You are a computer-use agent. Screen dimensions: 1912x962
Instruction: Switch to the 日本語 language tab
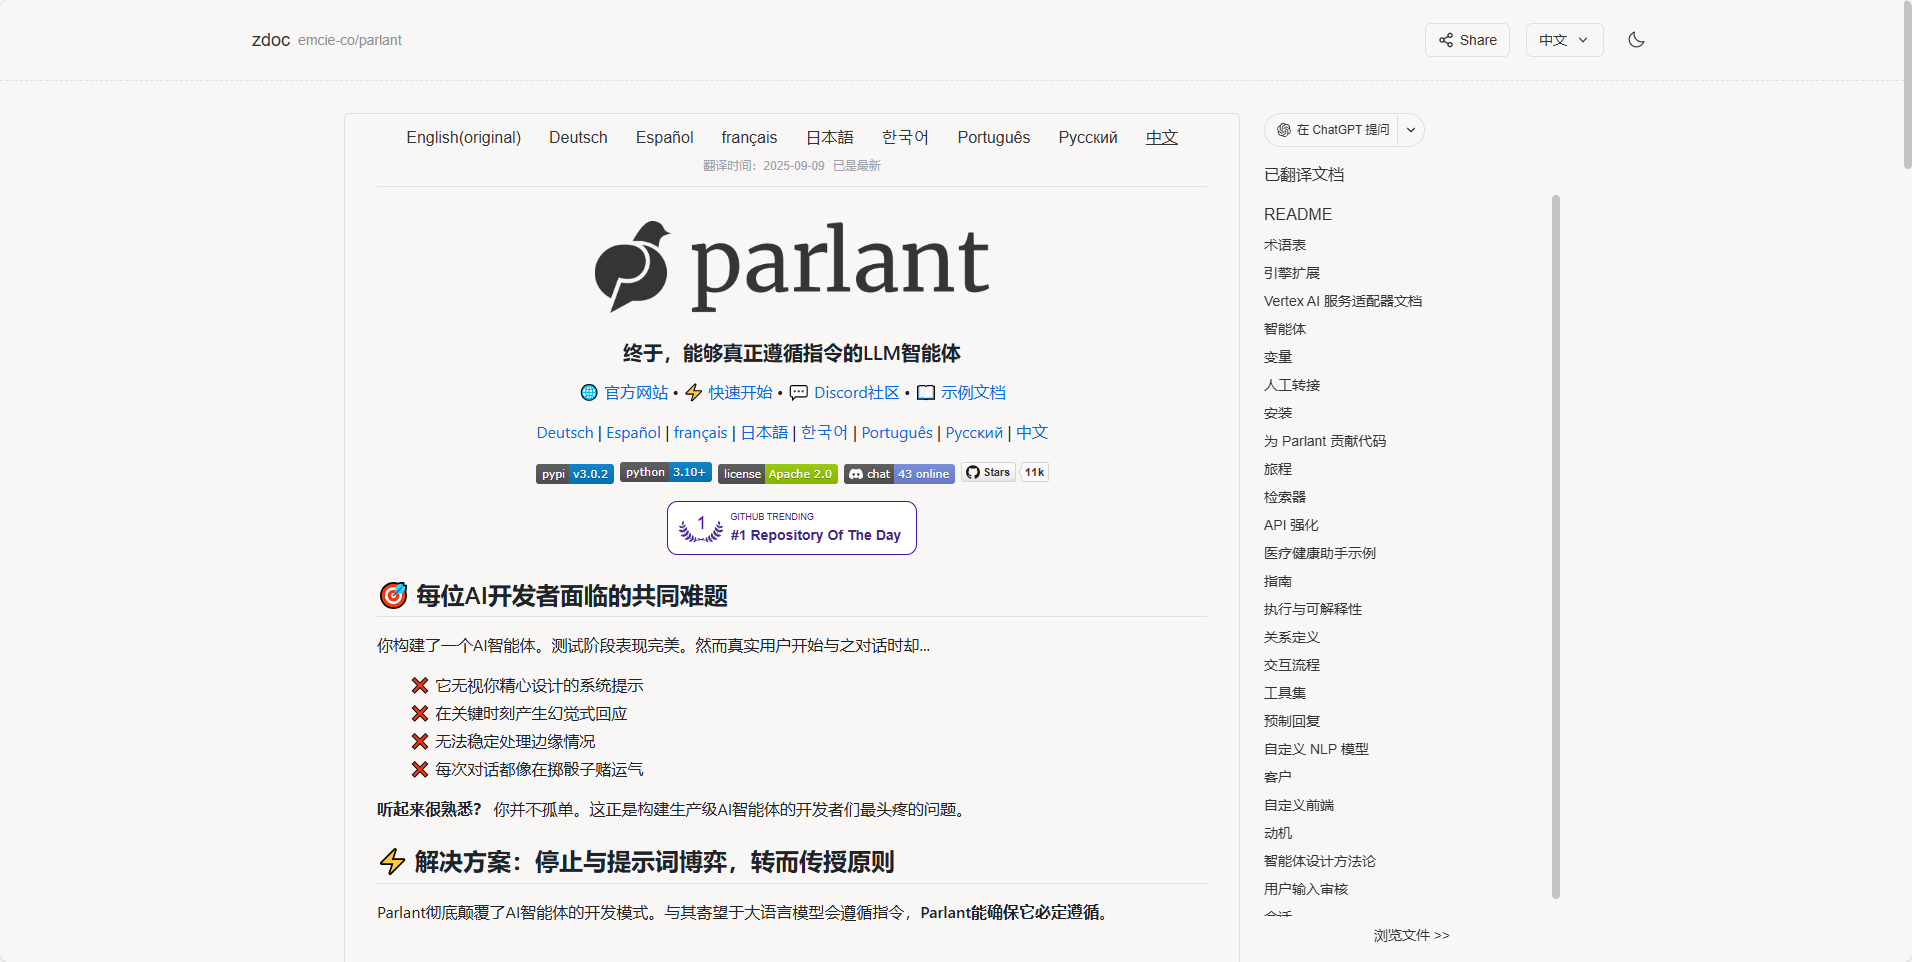click(829, 137)
